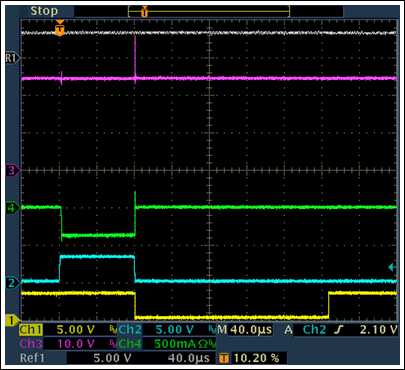Click the trigger level arrow on right edge
This screenshot has width=405, height=370.
pos(392,267)
